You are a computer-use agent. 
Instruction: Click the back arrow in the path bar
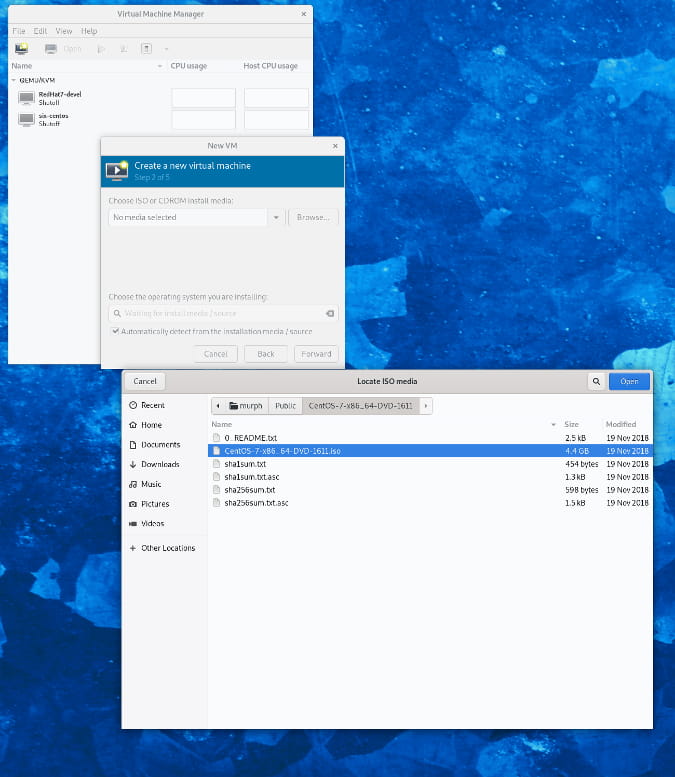[218, 406]
